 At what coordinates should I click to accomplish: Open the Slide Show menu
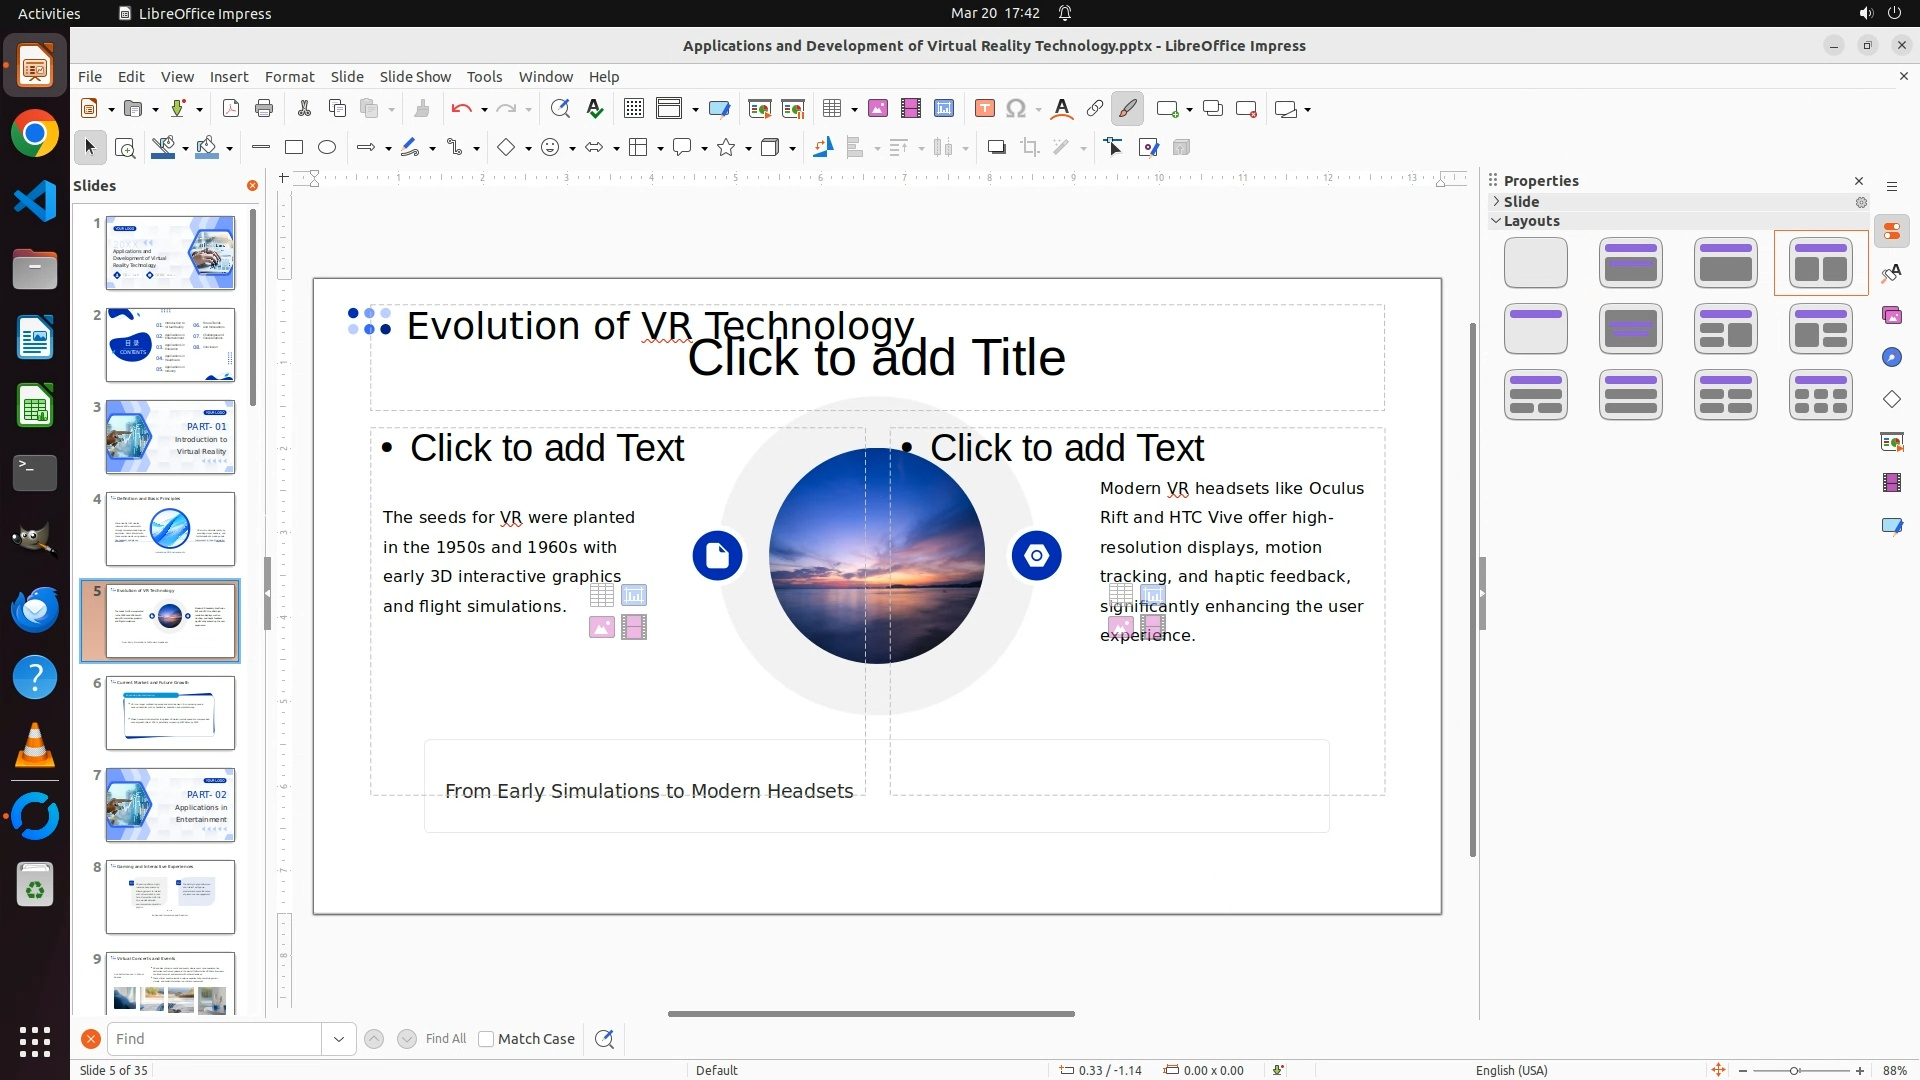coord(415,77)
